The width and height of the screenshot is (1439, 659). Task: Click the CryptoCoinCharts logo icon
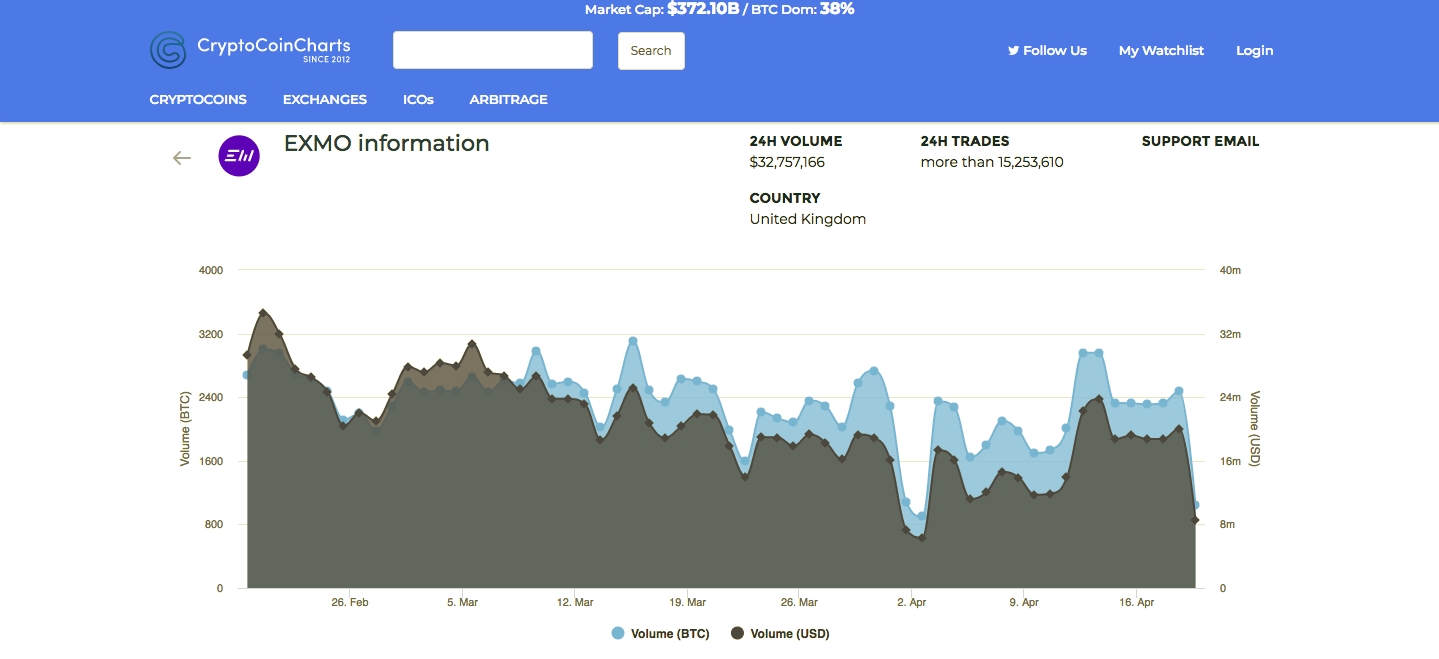click(168, 50)
